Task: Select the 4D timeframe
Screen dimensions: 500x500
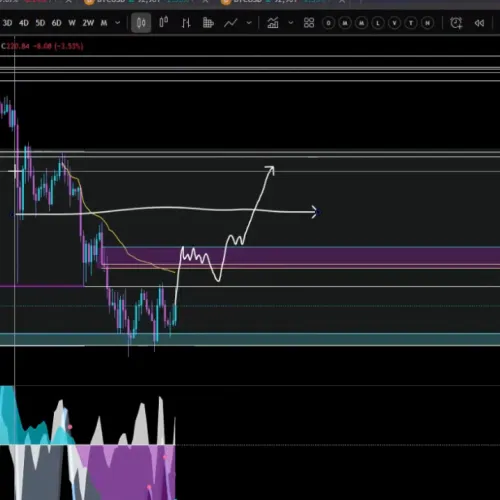Action: (x=24, y=23)
